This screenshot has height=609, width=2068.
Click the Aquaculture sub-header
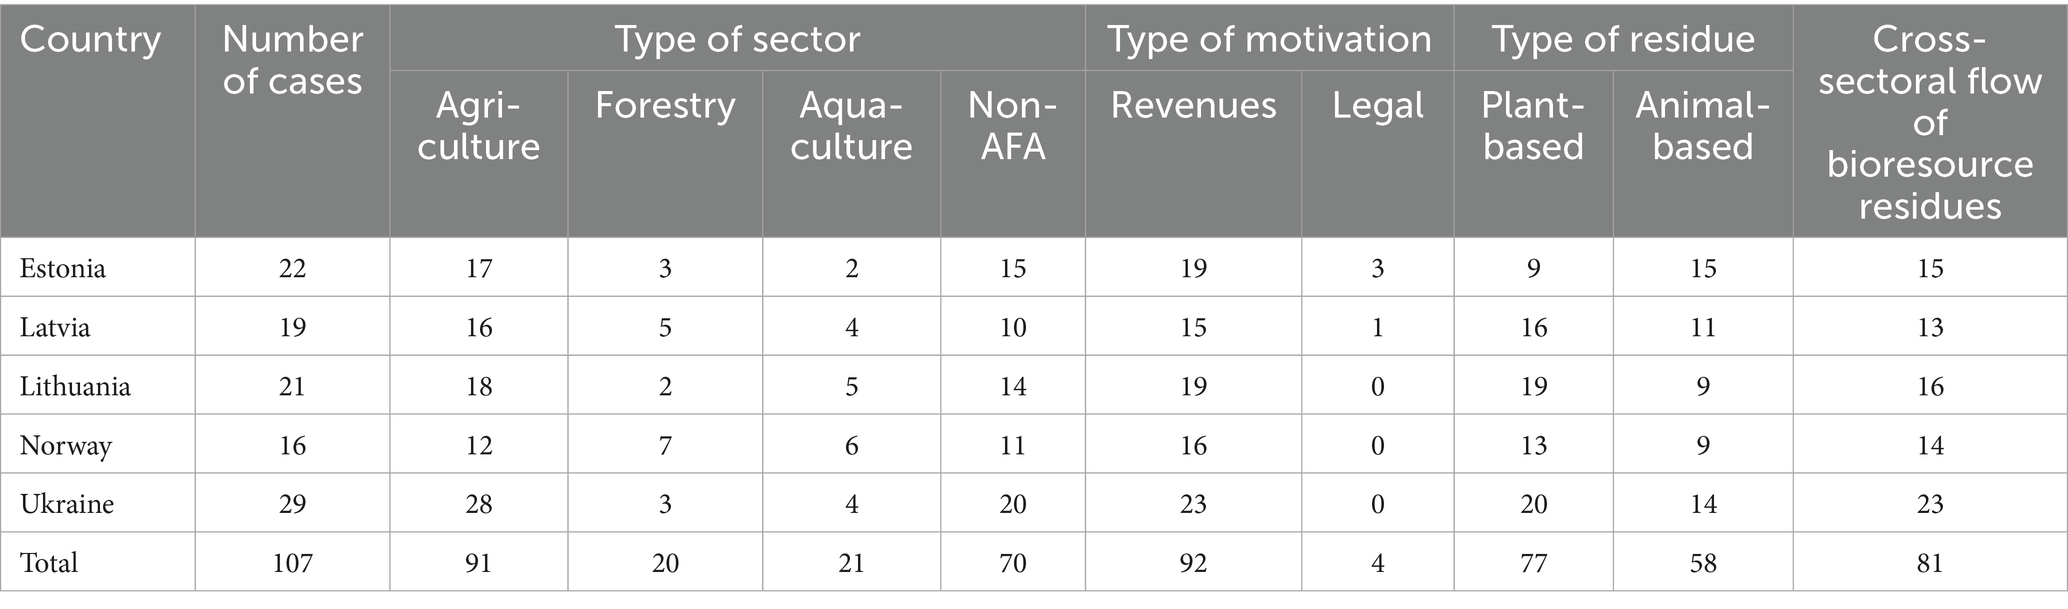[x=851, y=126]
